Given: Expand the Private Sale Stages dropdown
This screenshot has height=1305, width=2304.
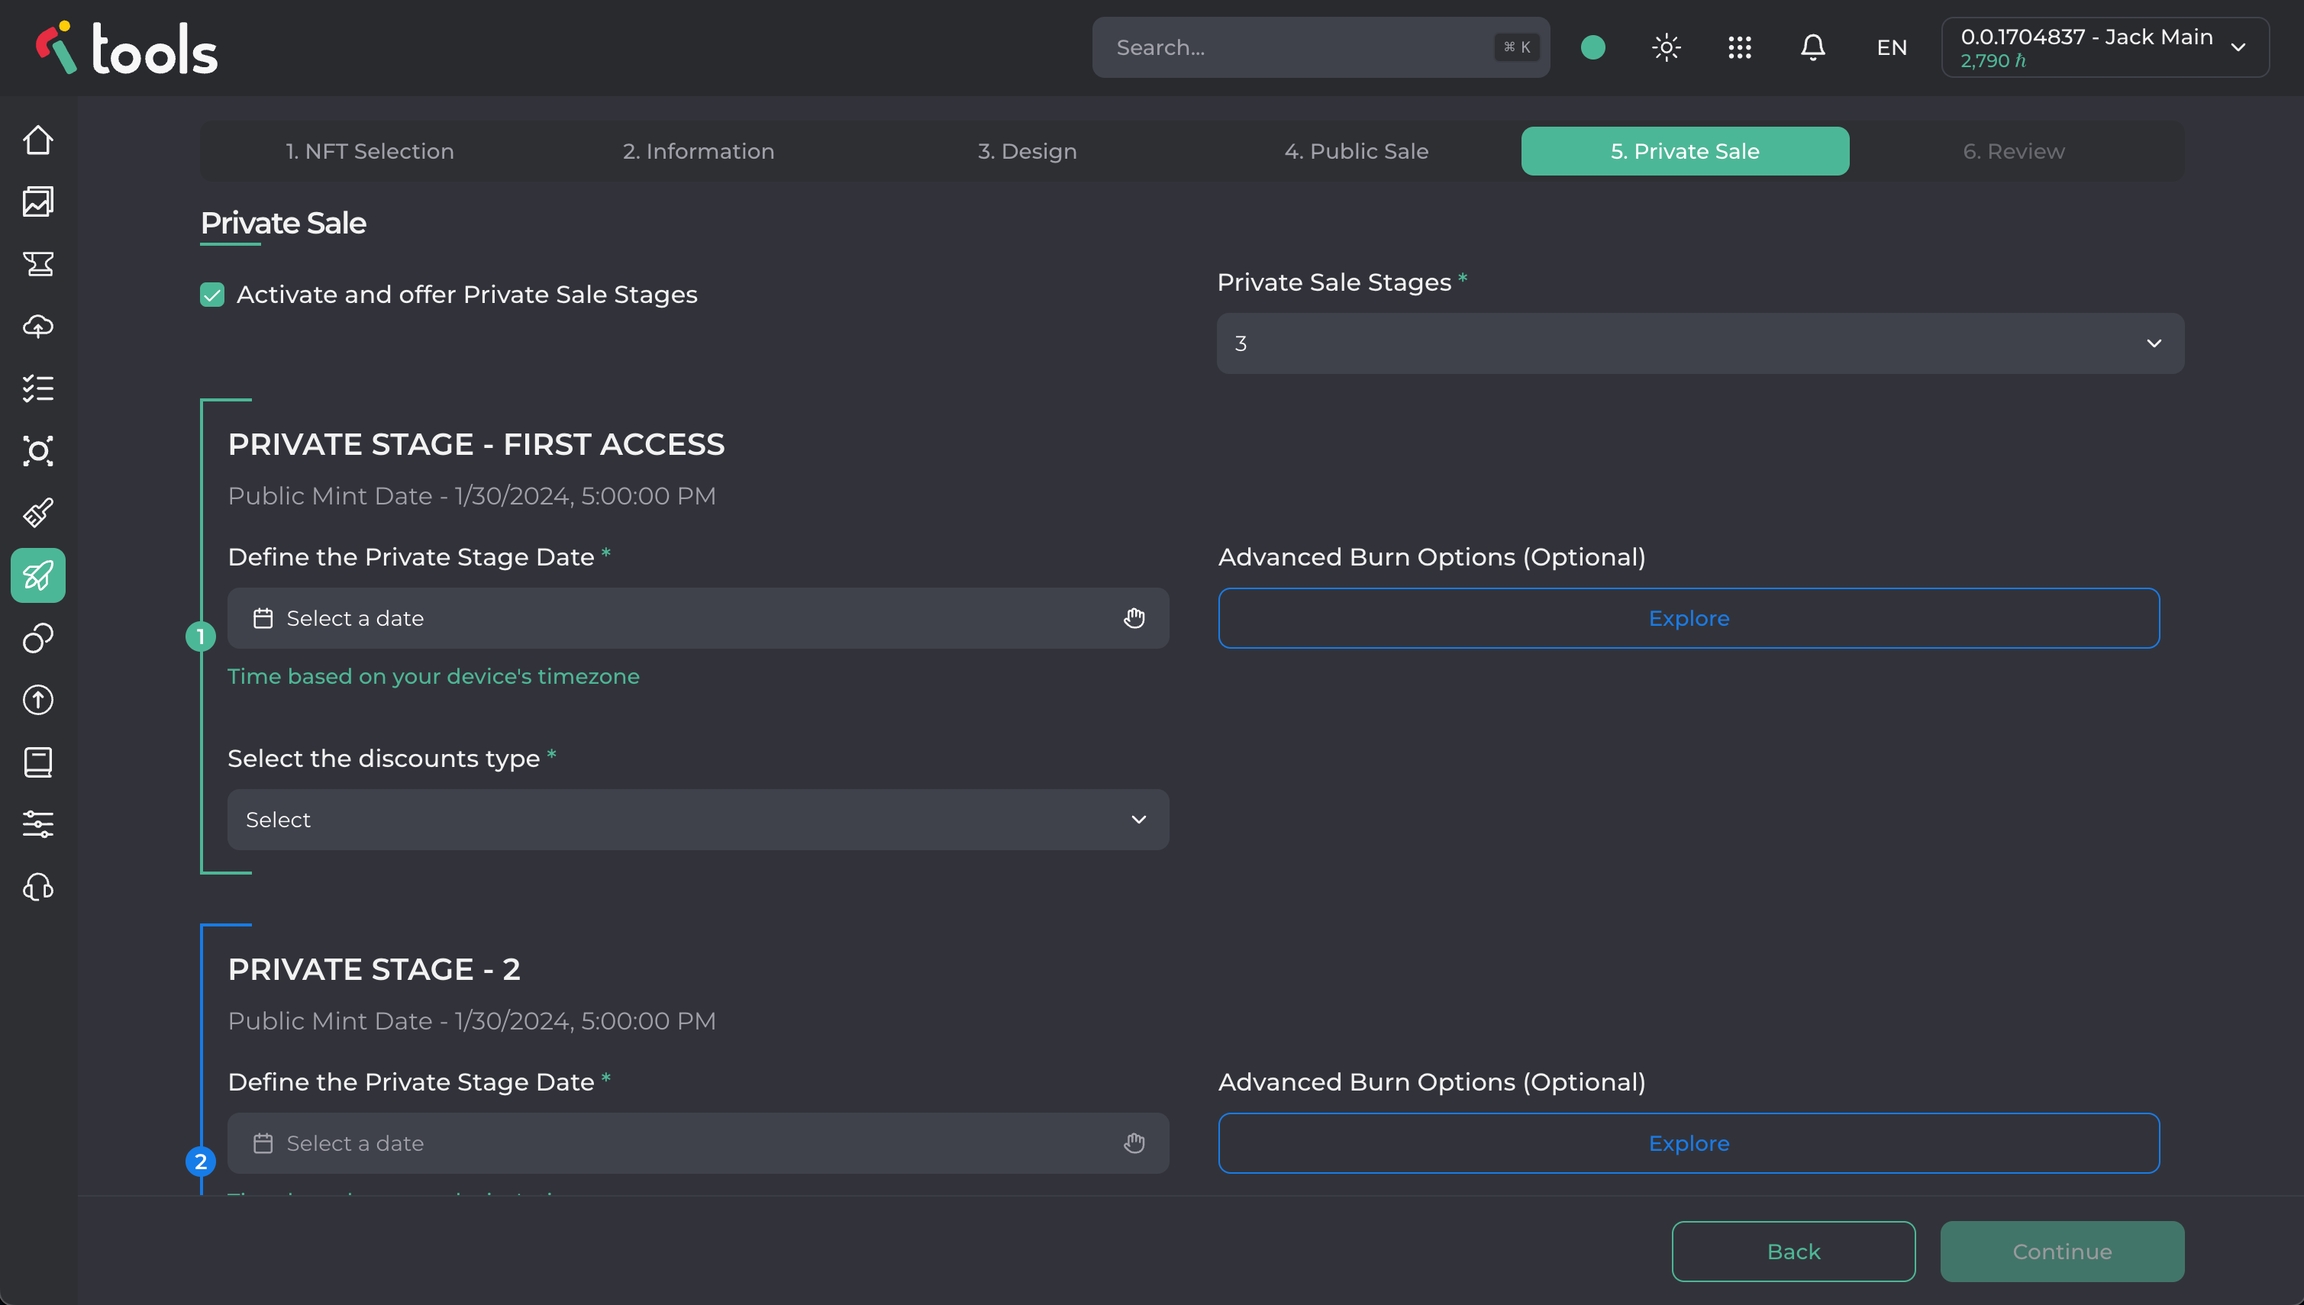Looking at the screenshot, I should (1700, 343).
